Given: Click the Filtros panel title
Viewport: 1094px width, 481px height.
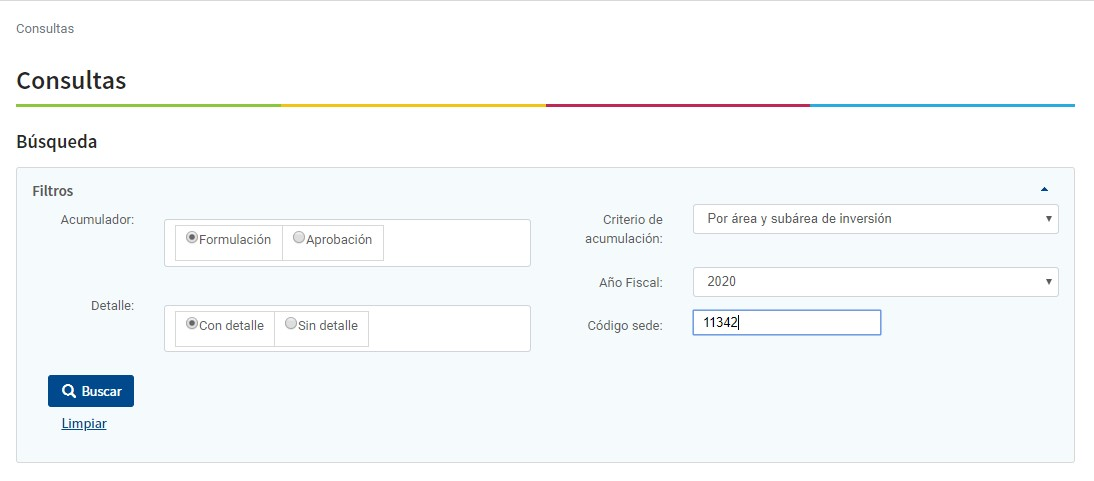Looking at the screenshot, I should 52,190.
